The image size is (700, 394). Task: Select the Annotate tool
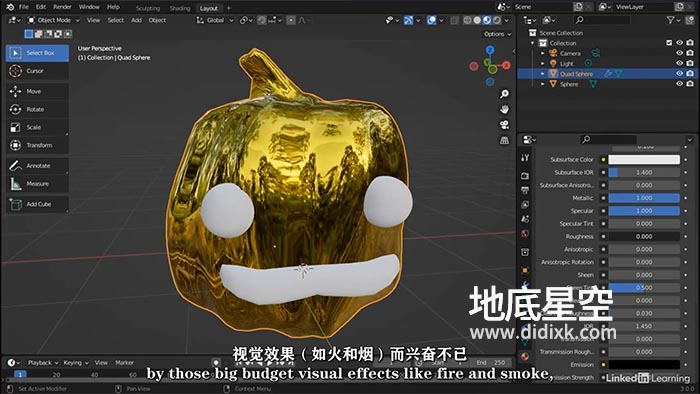37,166
